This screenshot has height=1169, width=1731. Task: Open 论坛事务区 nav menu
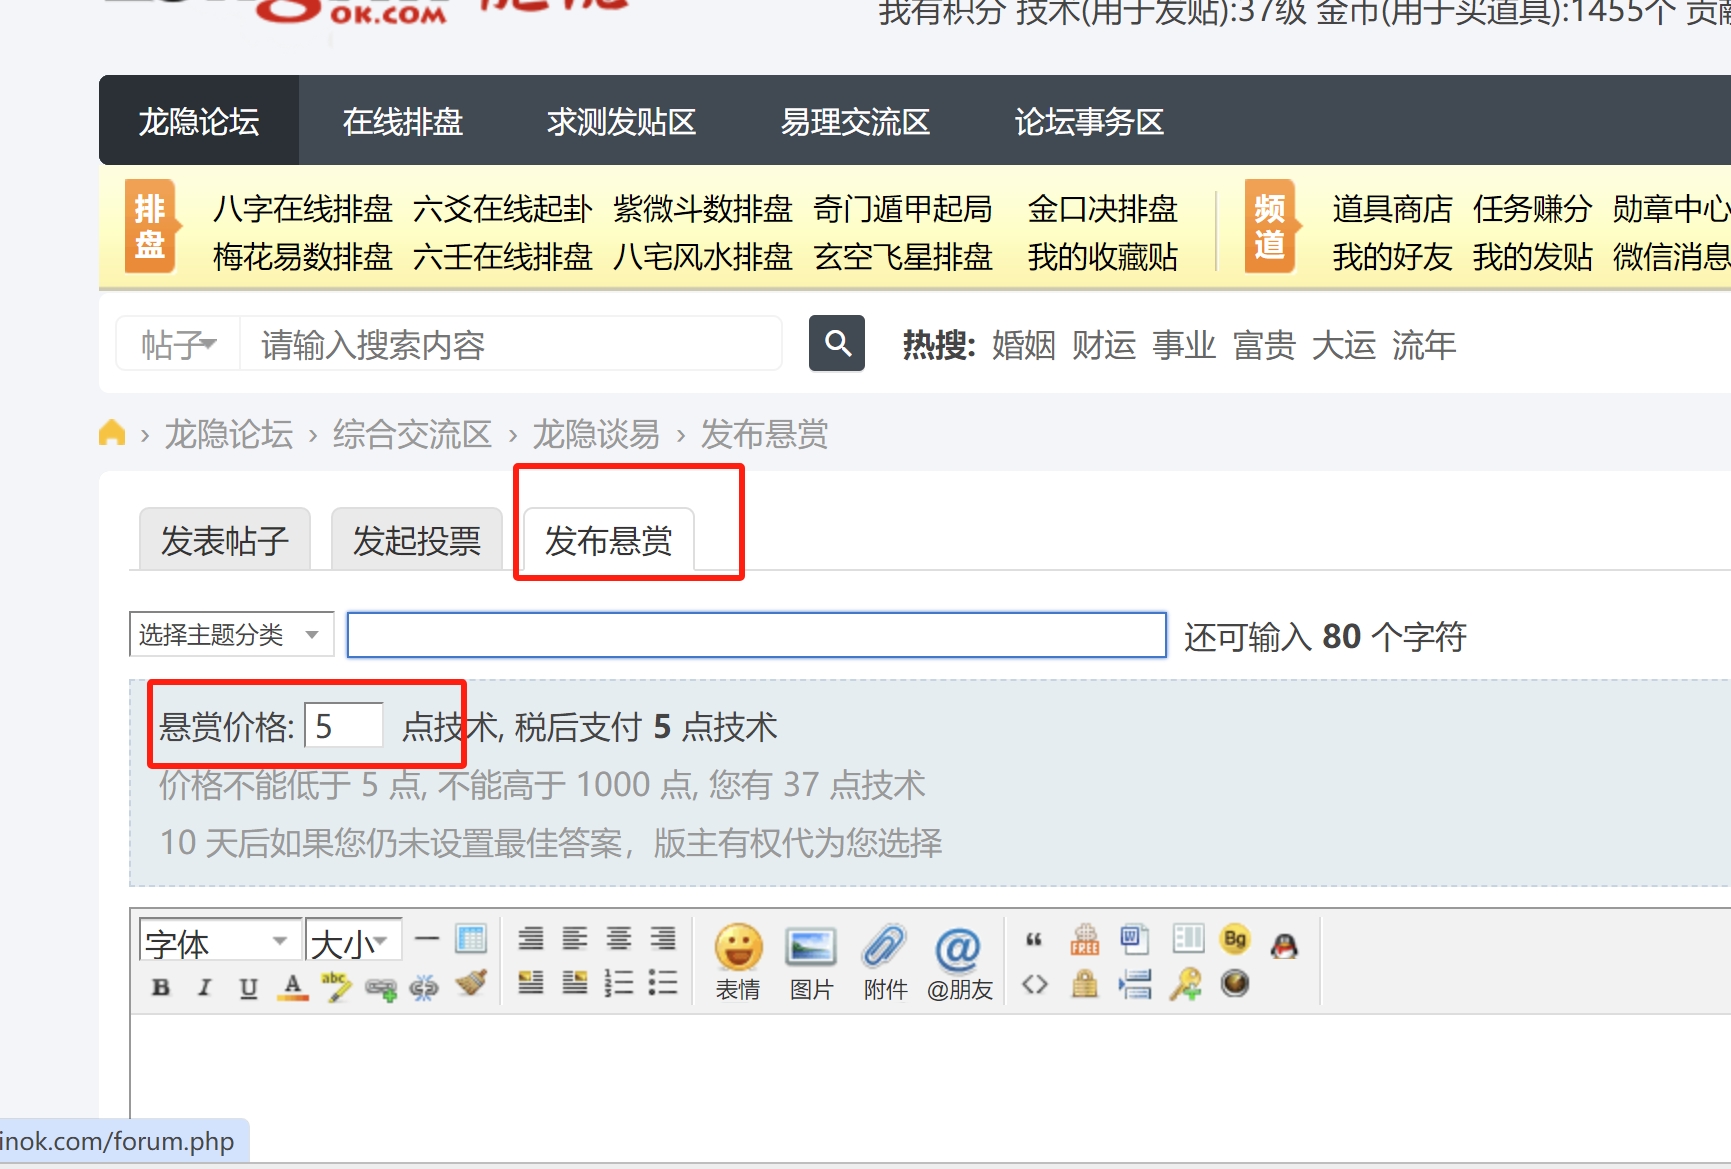1089,121
